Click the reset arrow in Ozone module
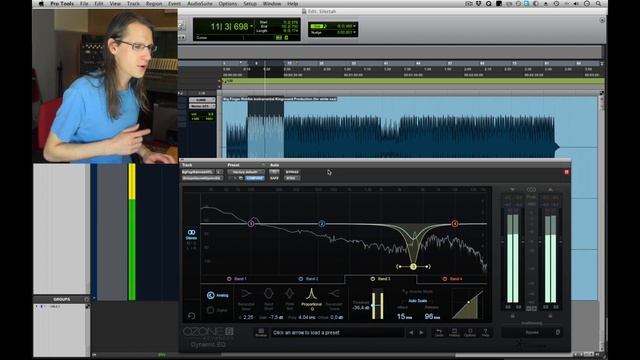640x360 pixels. (x=191, y=316)
